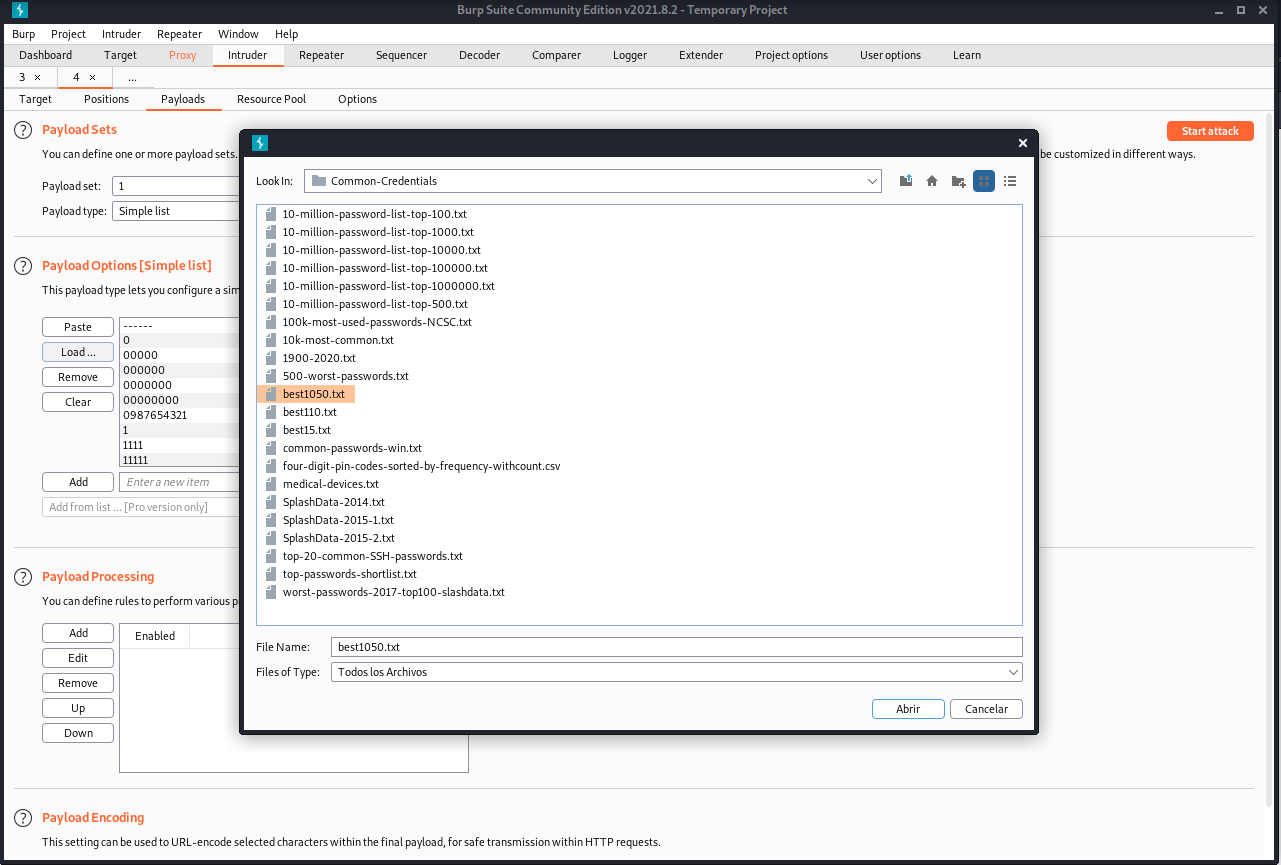Switch file dialog to details view
The width and height of the screenshot is (1281, 865).
pos(1010,181)
